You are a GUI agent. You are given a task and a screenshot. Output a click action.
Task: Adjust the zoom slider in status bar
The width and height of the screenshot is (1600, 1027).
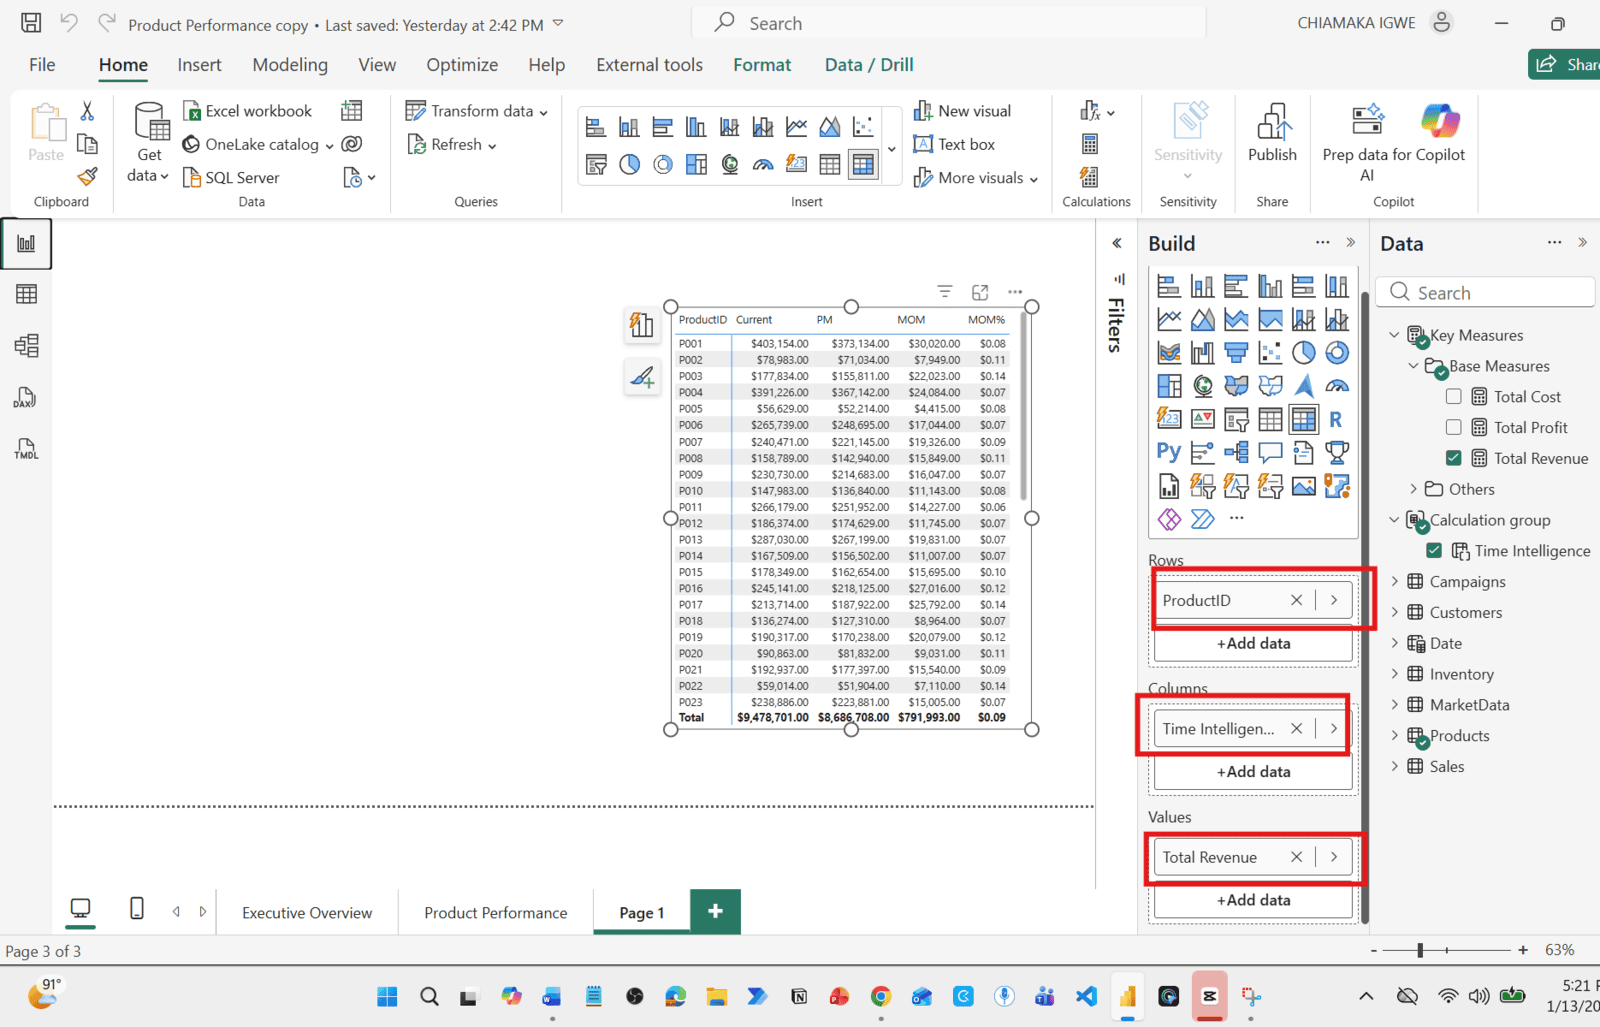pos(1420,950)
